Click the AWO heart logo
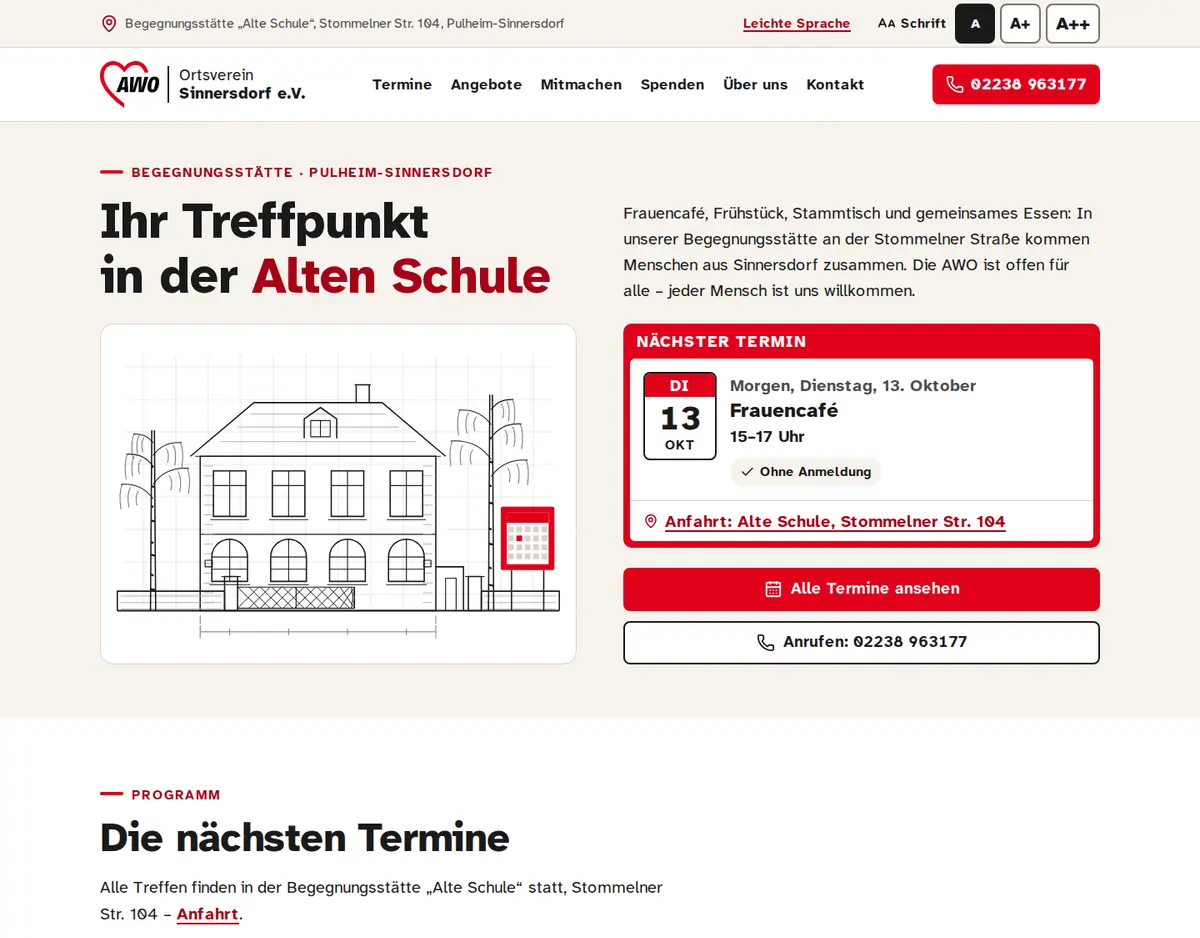1200x938 pixels. 130,84
